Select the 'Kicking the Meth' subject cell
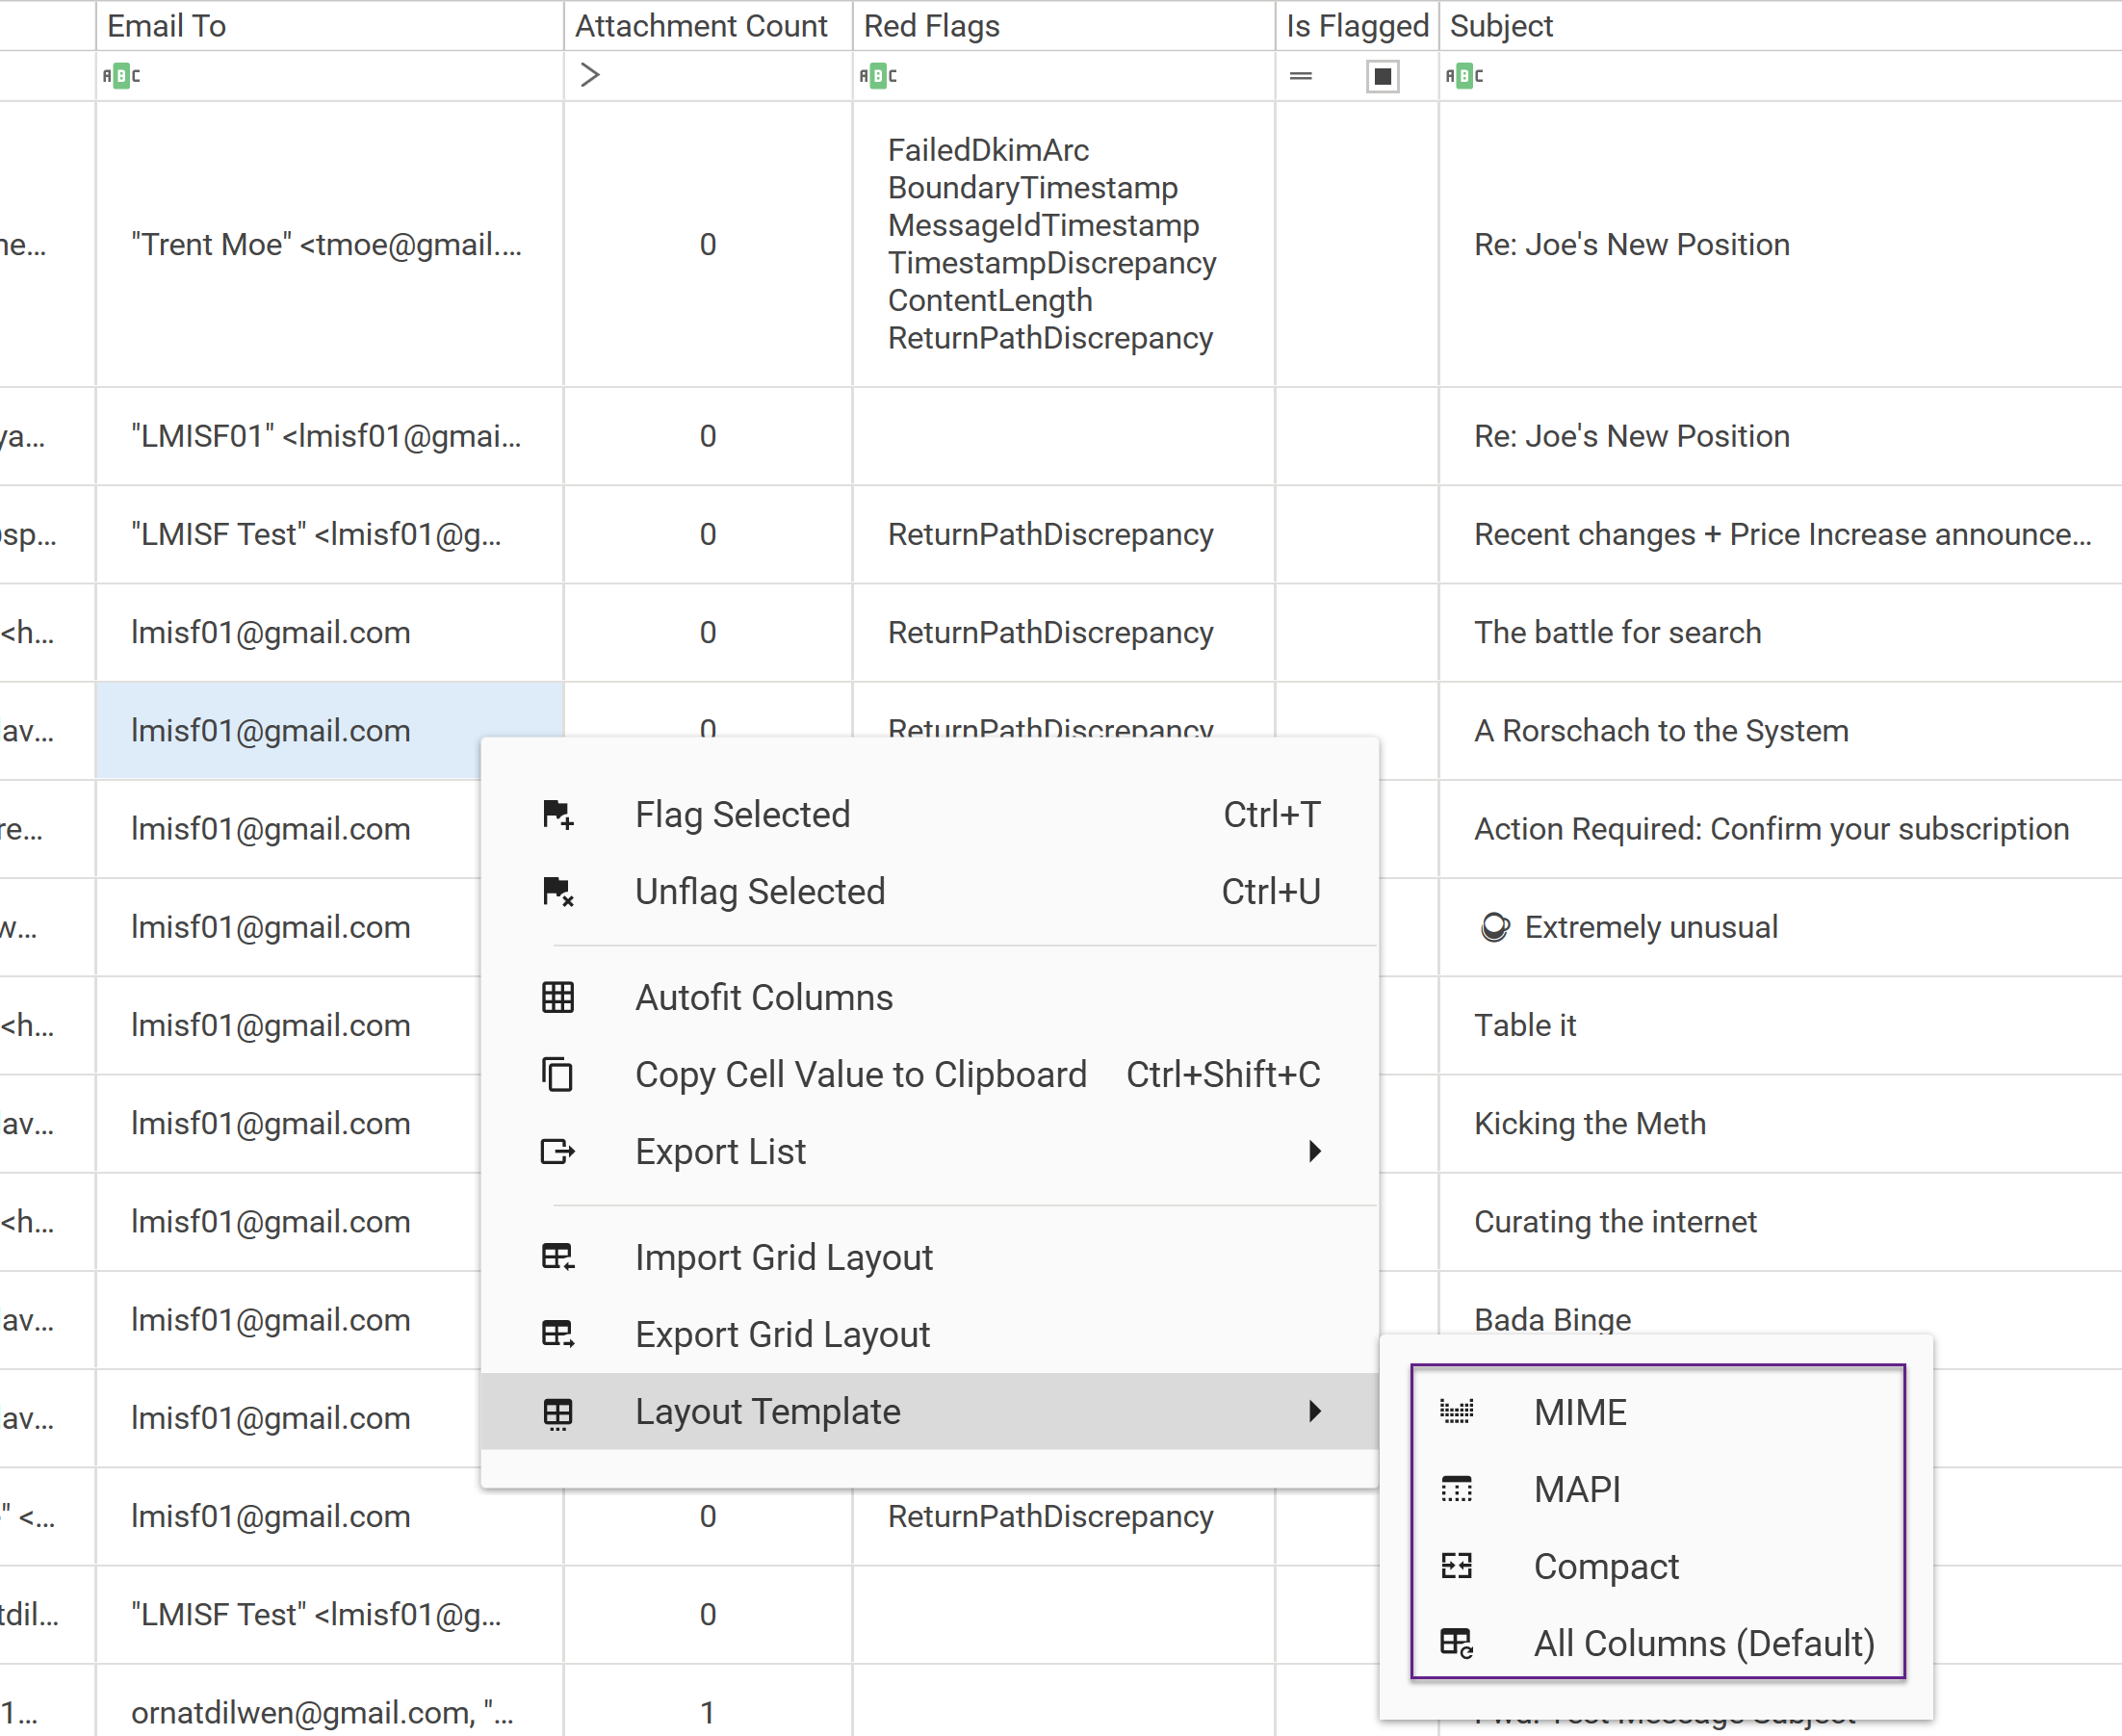Image resolution: width=2122 pixels, height=1736 pixels. [1590, 1123]
